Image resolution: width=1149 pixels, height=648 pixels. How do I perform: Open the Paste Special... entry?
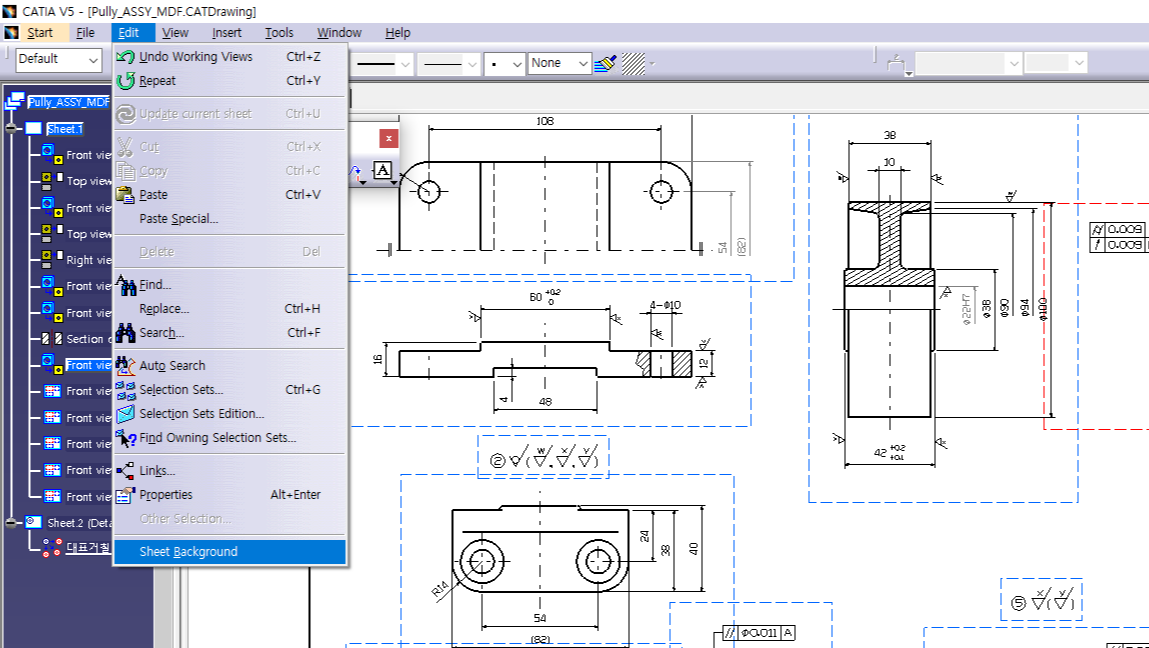click(229, 218)
